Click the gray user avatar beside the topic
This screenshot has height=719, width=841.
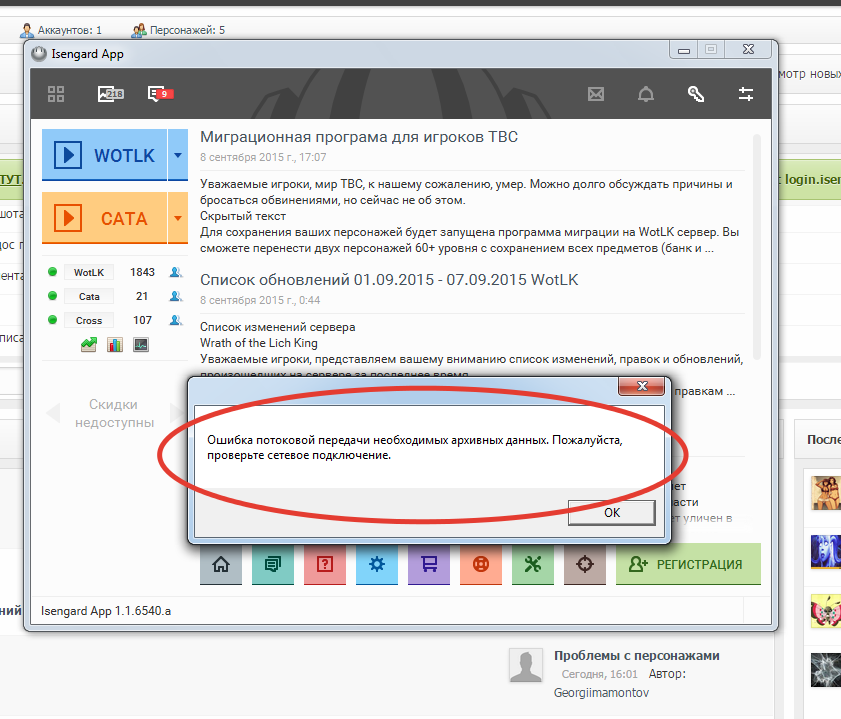tap(526, 665)
